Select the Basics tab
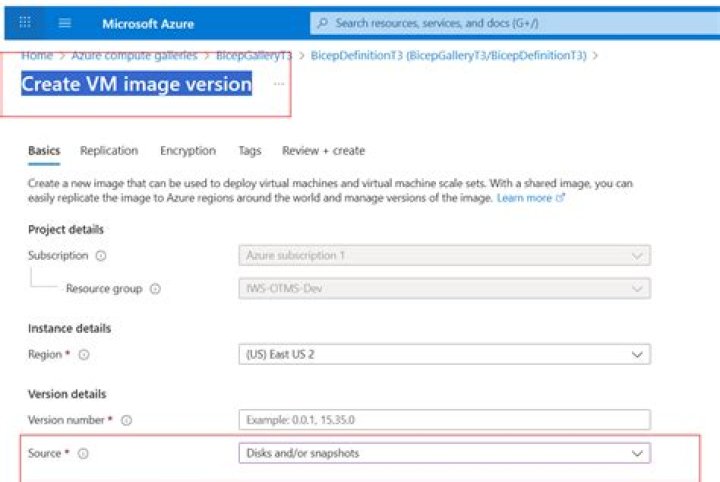The height and width of the screenshot is (482, 720). tap(44, 151)
